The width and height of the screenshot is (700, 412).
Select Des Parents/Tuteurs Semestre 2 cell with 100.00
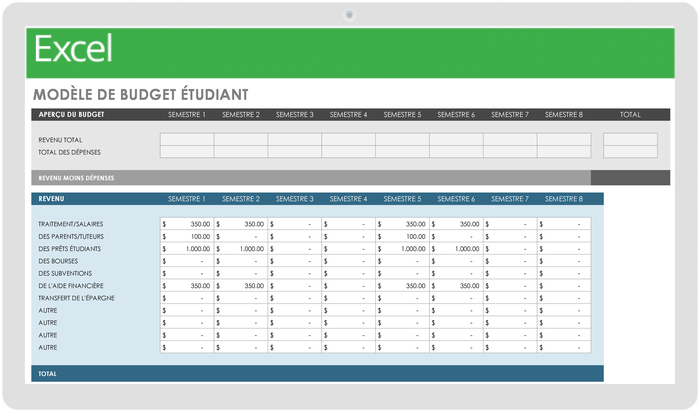click(x=241, y=236)
